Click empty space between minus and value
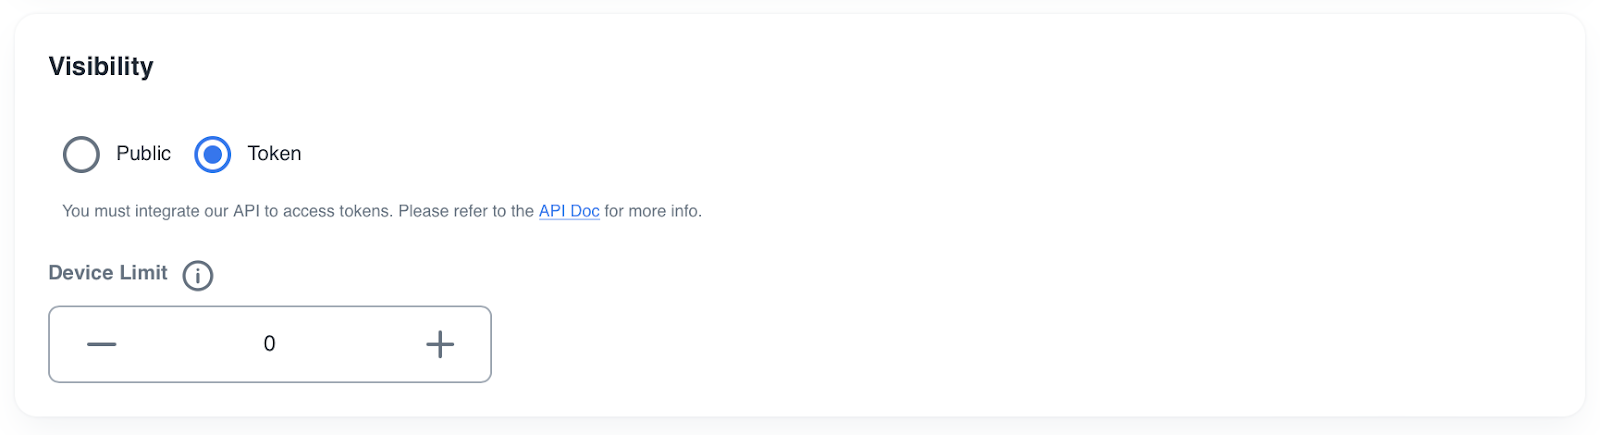 tap(185, 344)
